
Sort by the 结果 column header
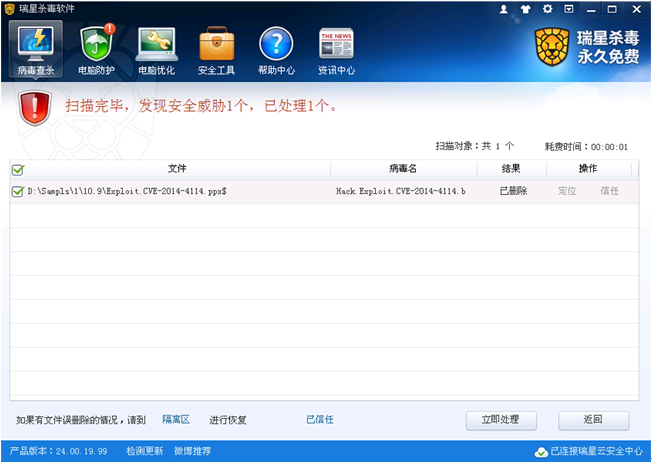click(511, 168)
